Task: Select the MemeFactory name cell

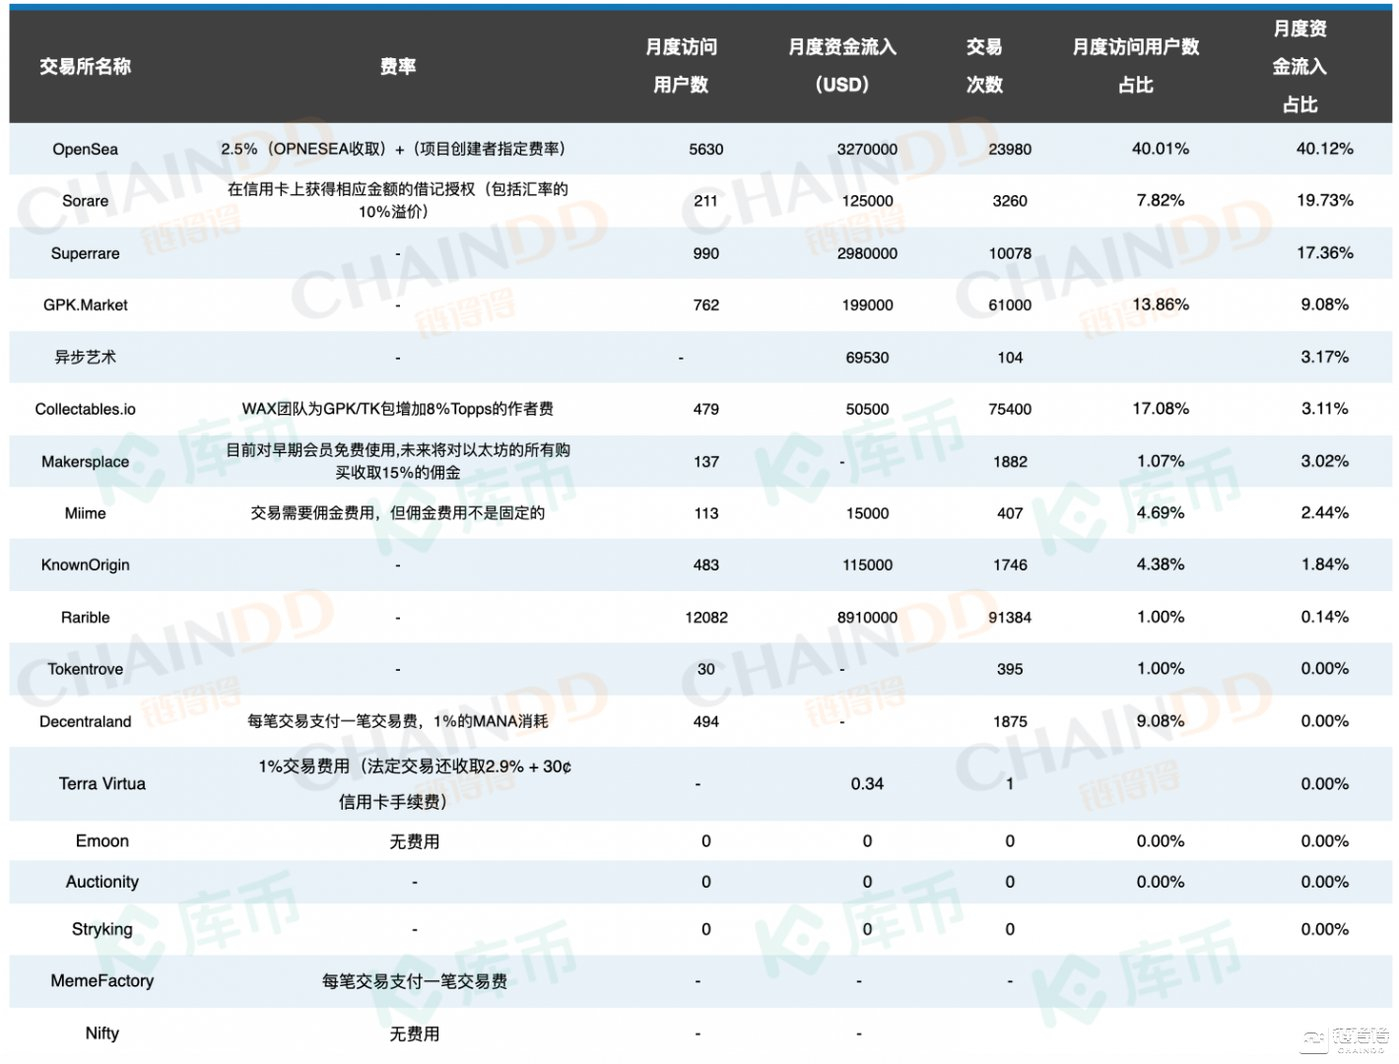Action: pos(102,981)
